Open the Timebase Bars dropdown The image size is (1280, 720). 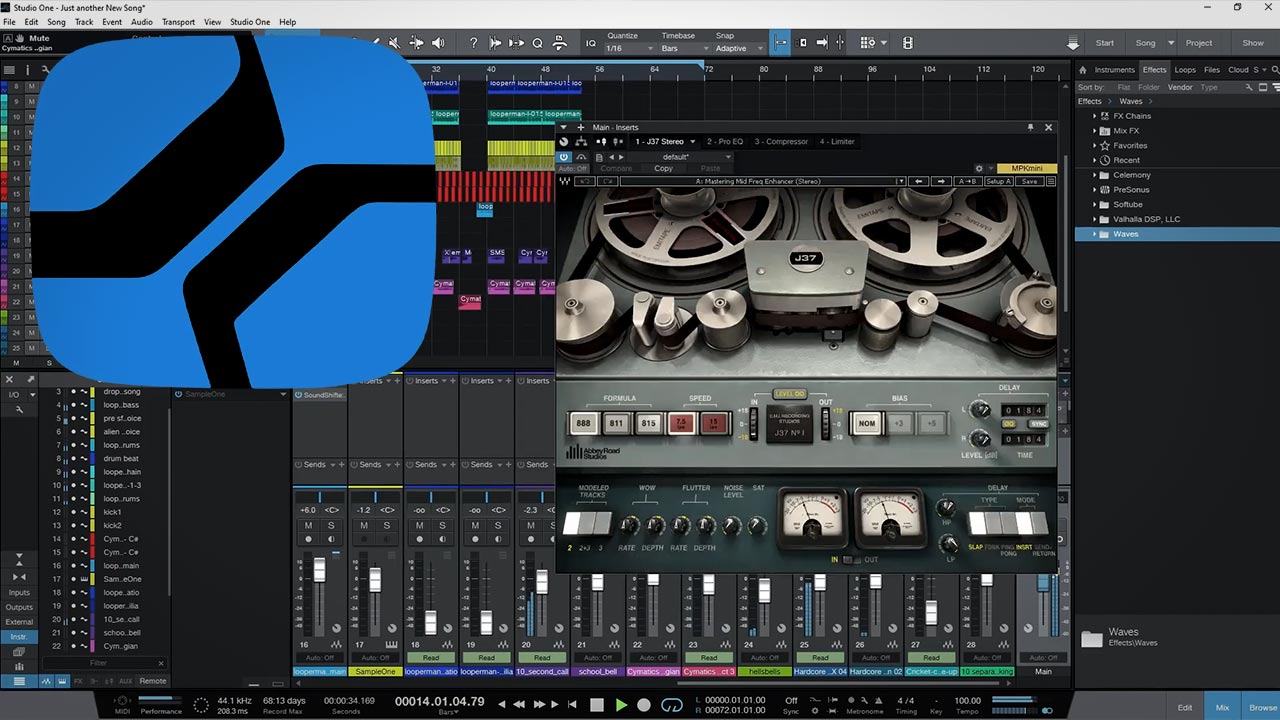coord(683,48)
